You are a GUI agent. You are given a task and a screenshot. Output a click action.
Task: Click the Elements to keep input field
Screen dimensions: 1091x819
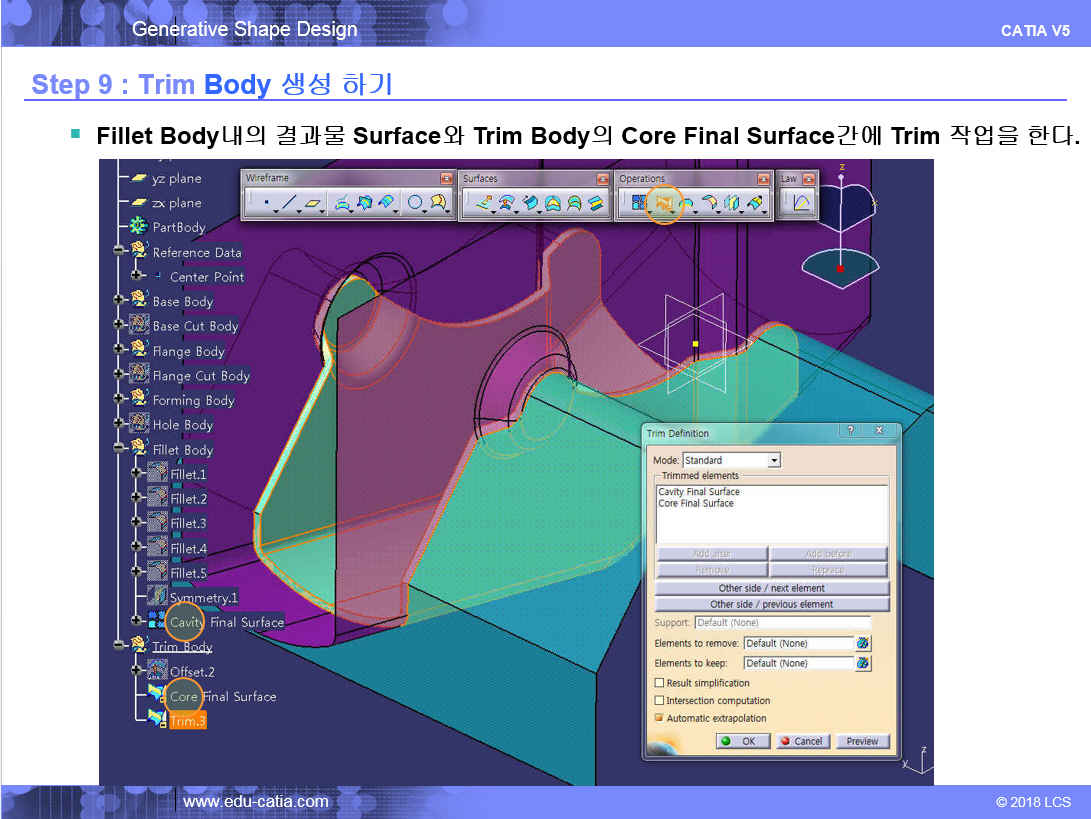point(798,663)
